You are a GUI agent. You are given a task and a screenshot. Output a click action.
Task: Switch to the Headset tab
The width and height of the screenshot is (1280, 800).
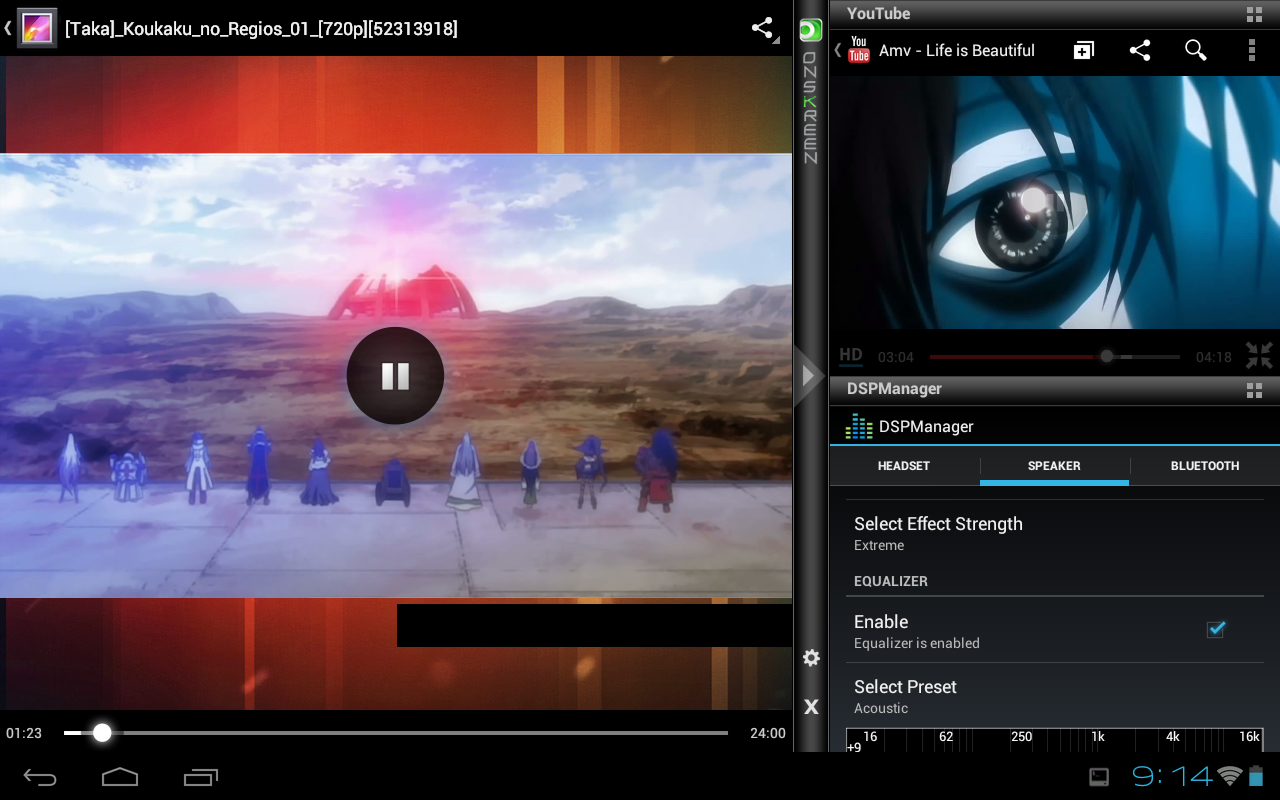coord(904,466)
